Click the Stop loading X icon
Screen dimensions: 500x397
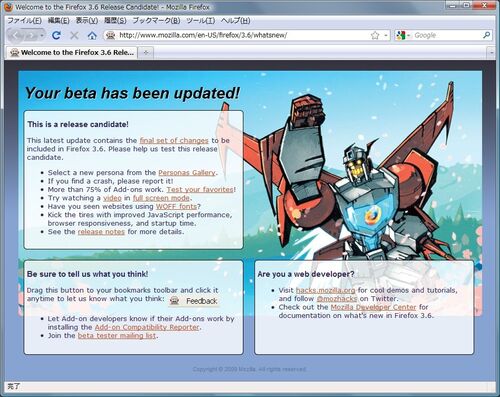[74, 35]
